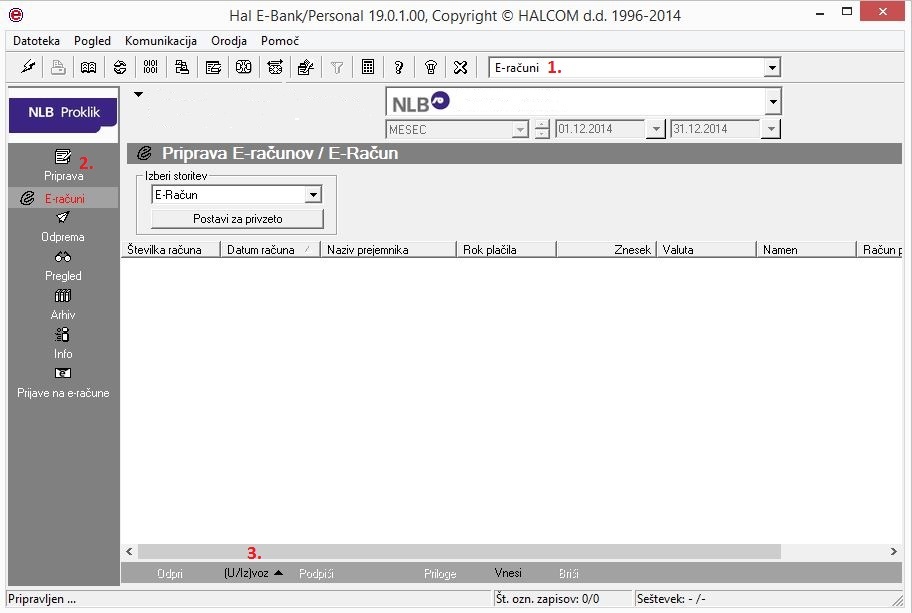The image size is (912, 613).
Task: Click small black triangle above the header
Action: tap(138, 94)
